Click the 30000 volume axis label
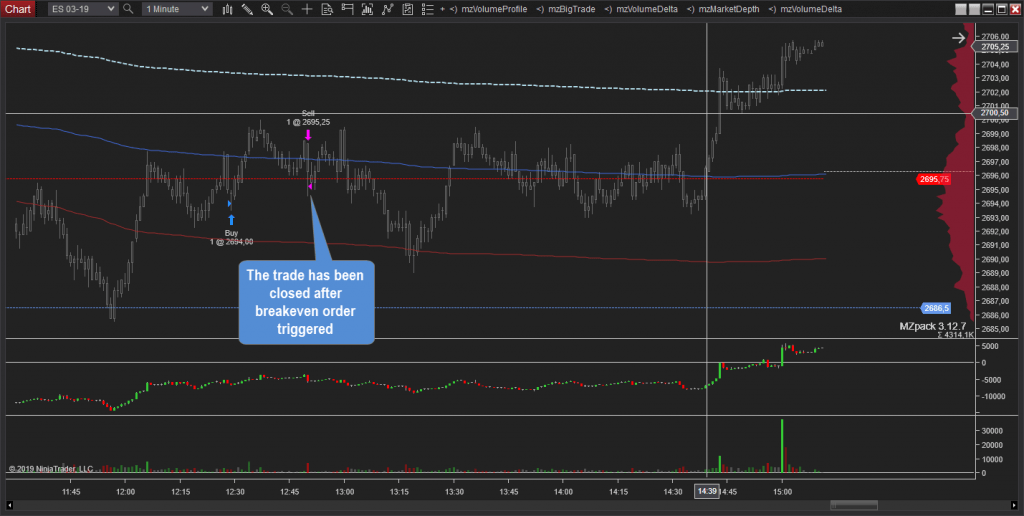This screenshot has height=516, width=1024. (992, 431)
